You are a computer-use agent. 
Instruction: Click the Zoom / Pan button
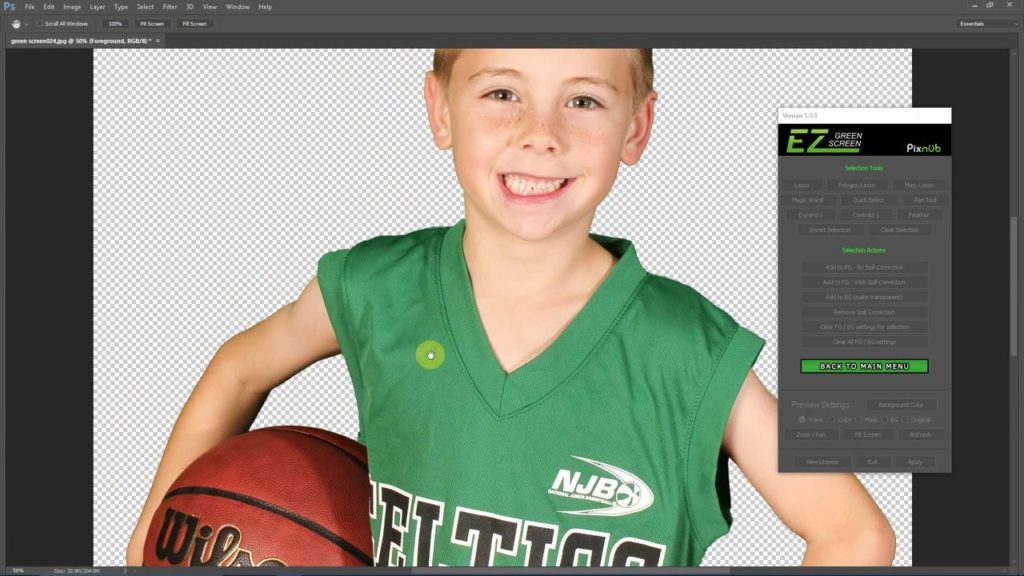click(x=810, y=435)
